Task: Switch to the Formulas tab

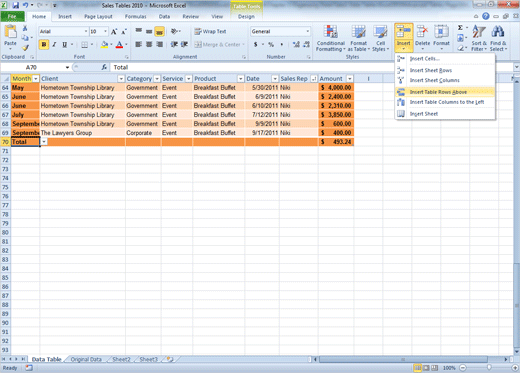Action: pos(135,16)
